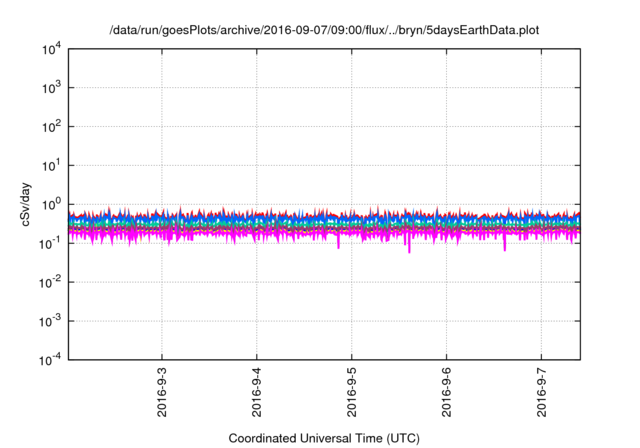Click the 10^4 y-axis tick label
Image resolution: width=640 pixels, height=448 pixels.
[x=51, y=50]
